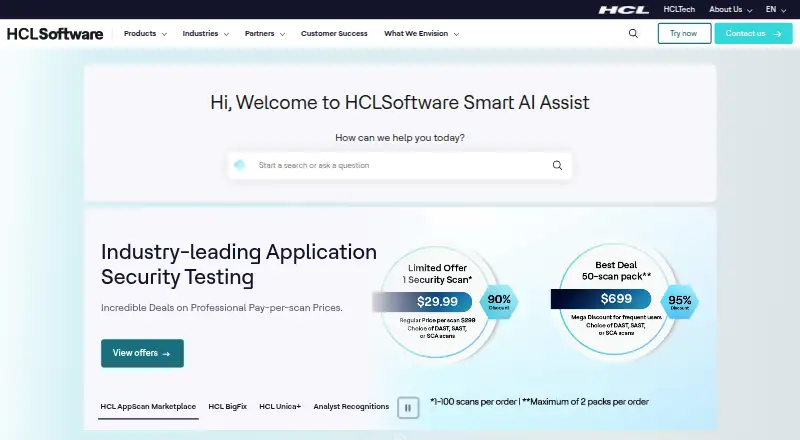
Task: Expand the Partners menu
Action: (x=265, y=34)
